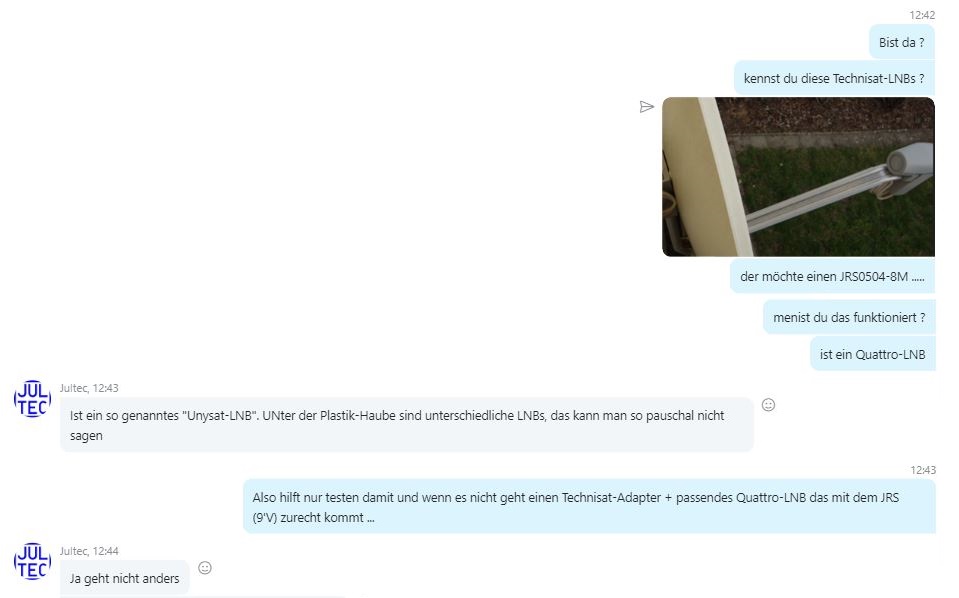Select the "Also hilft nur testen" message
The height and width of the screenshot is (598, 959).
589,507
